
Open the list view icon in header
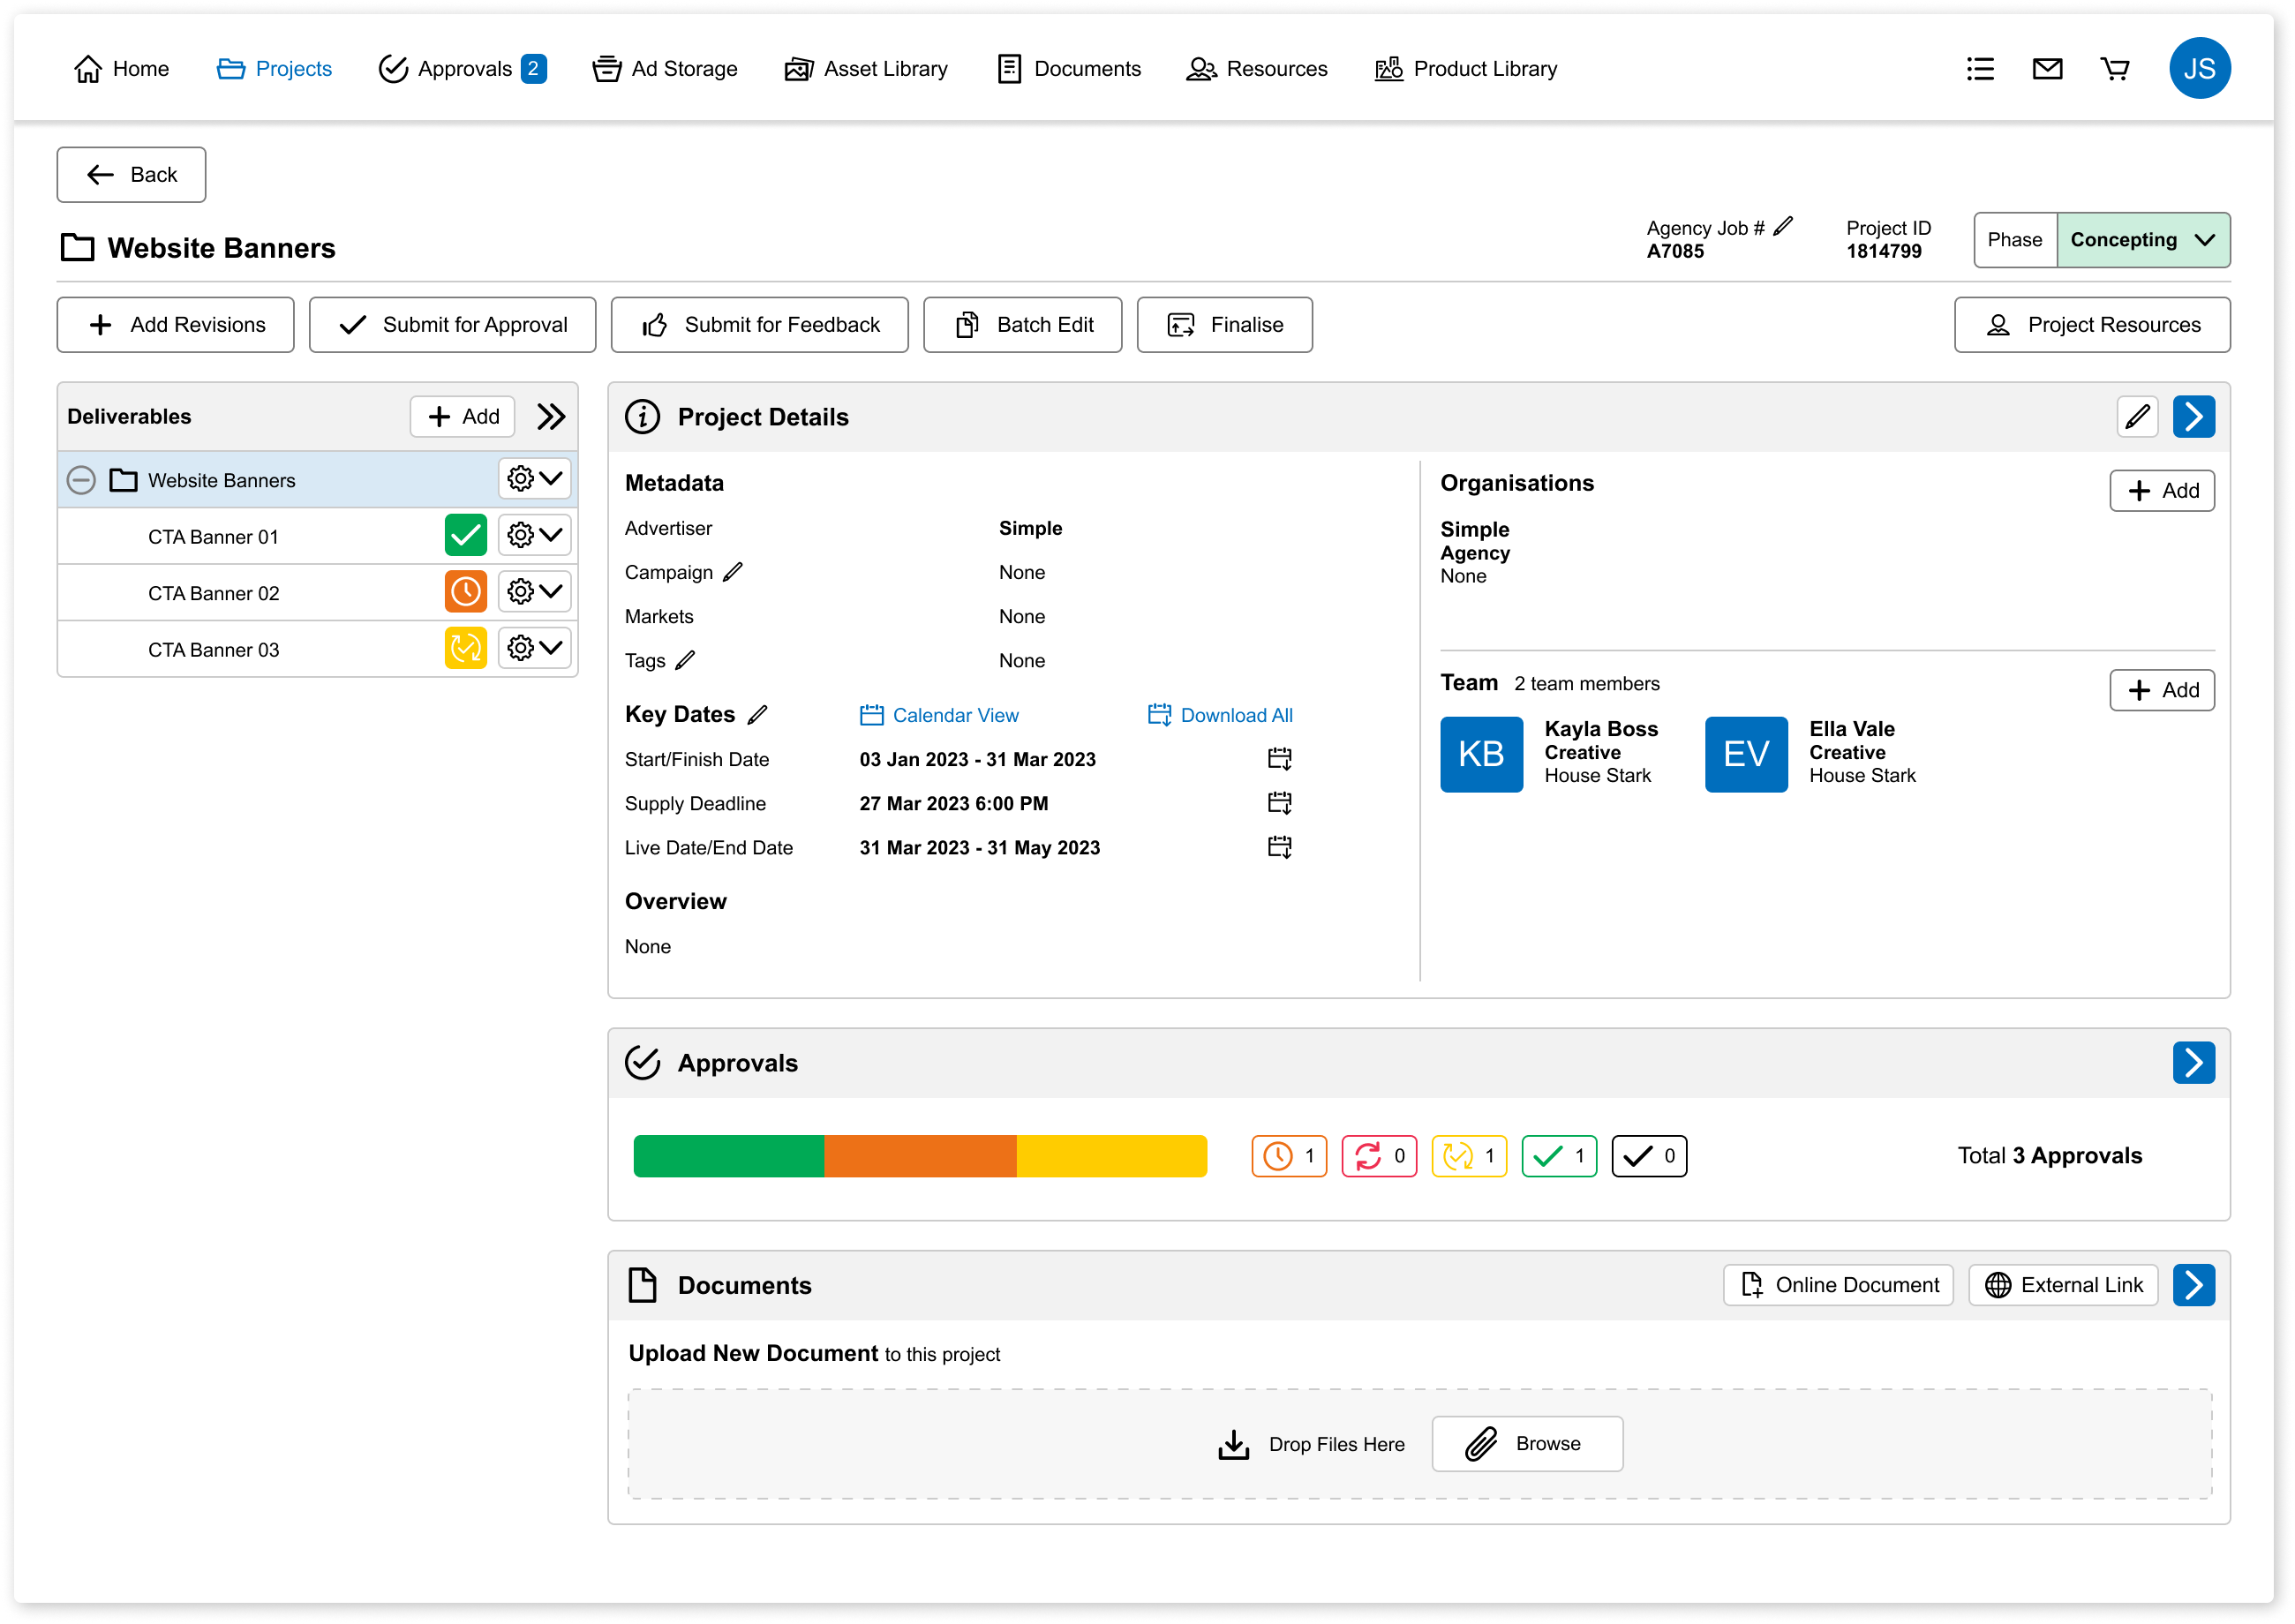pos(1979,68)
